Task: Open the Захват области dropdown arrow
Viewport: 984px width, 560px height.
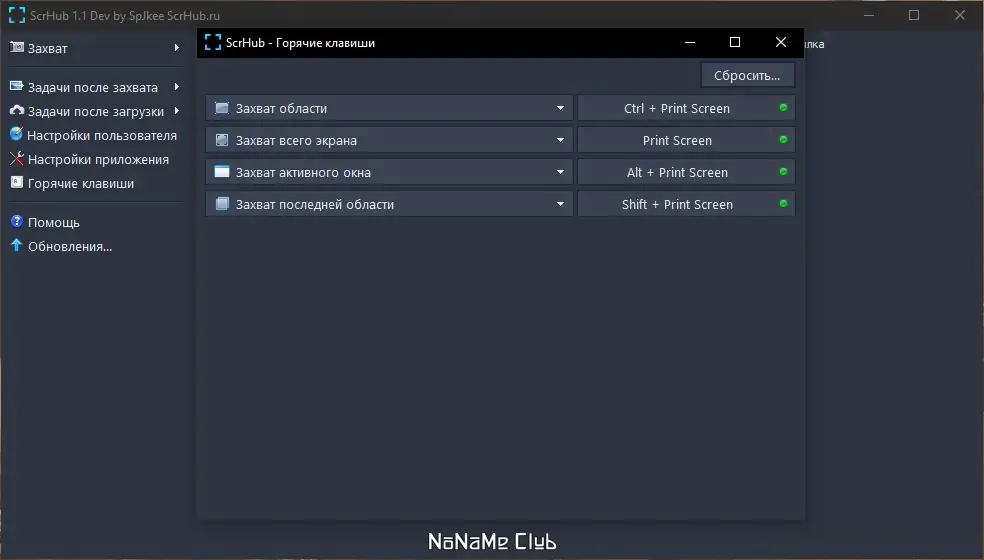Action: pyautogui.click(x=560, y=108)
